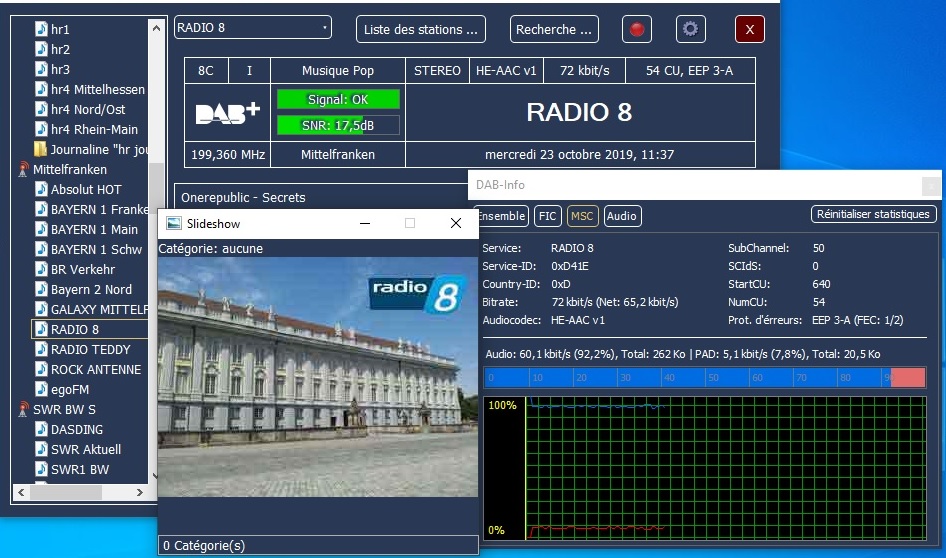Click station list horizontal scrollbar left arrow

point(21,492)
